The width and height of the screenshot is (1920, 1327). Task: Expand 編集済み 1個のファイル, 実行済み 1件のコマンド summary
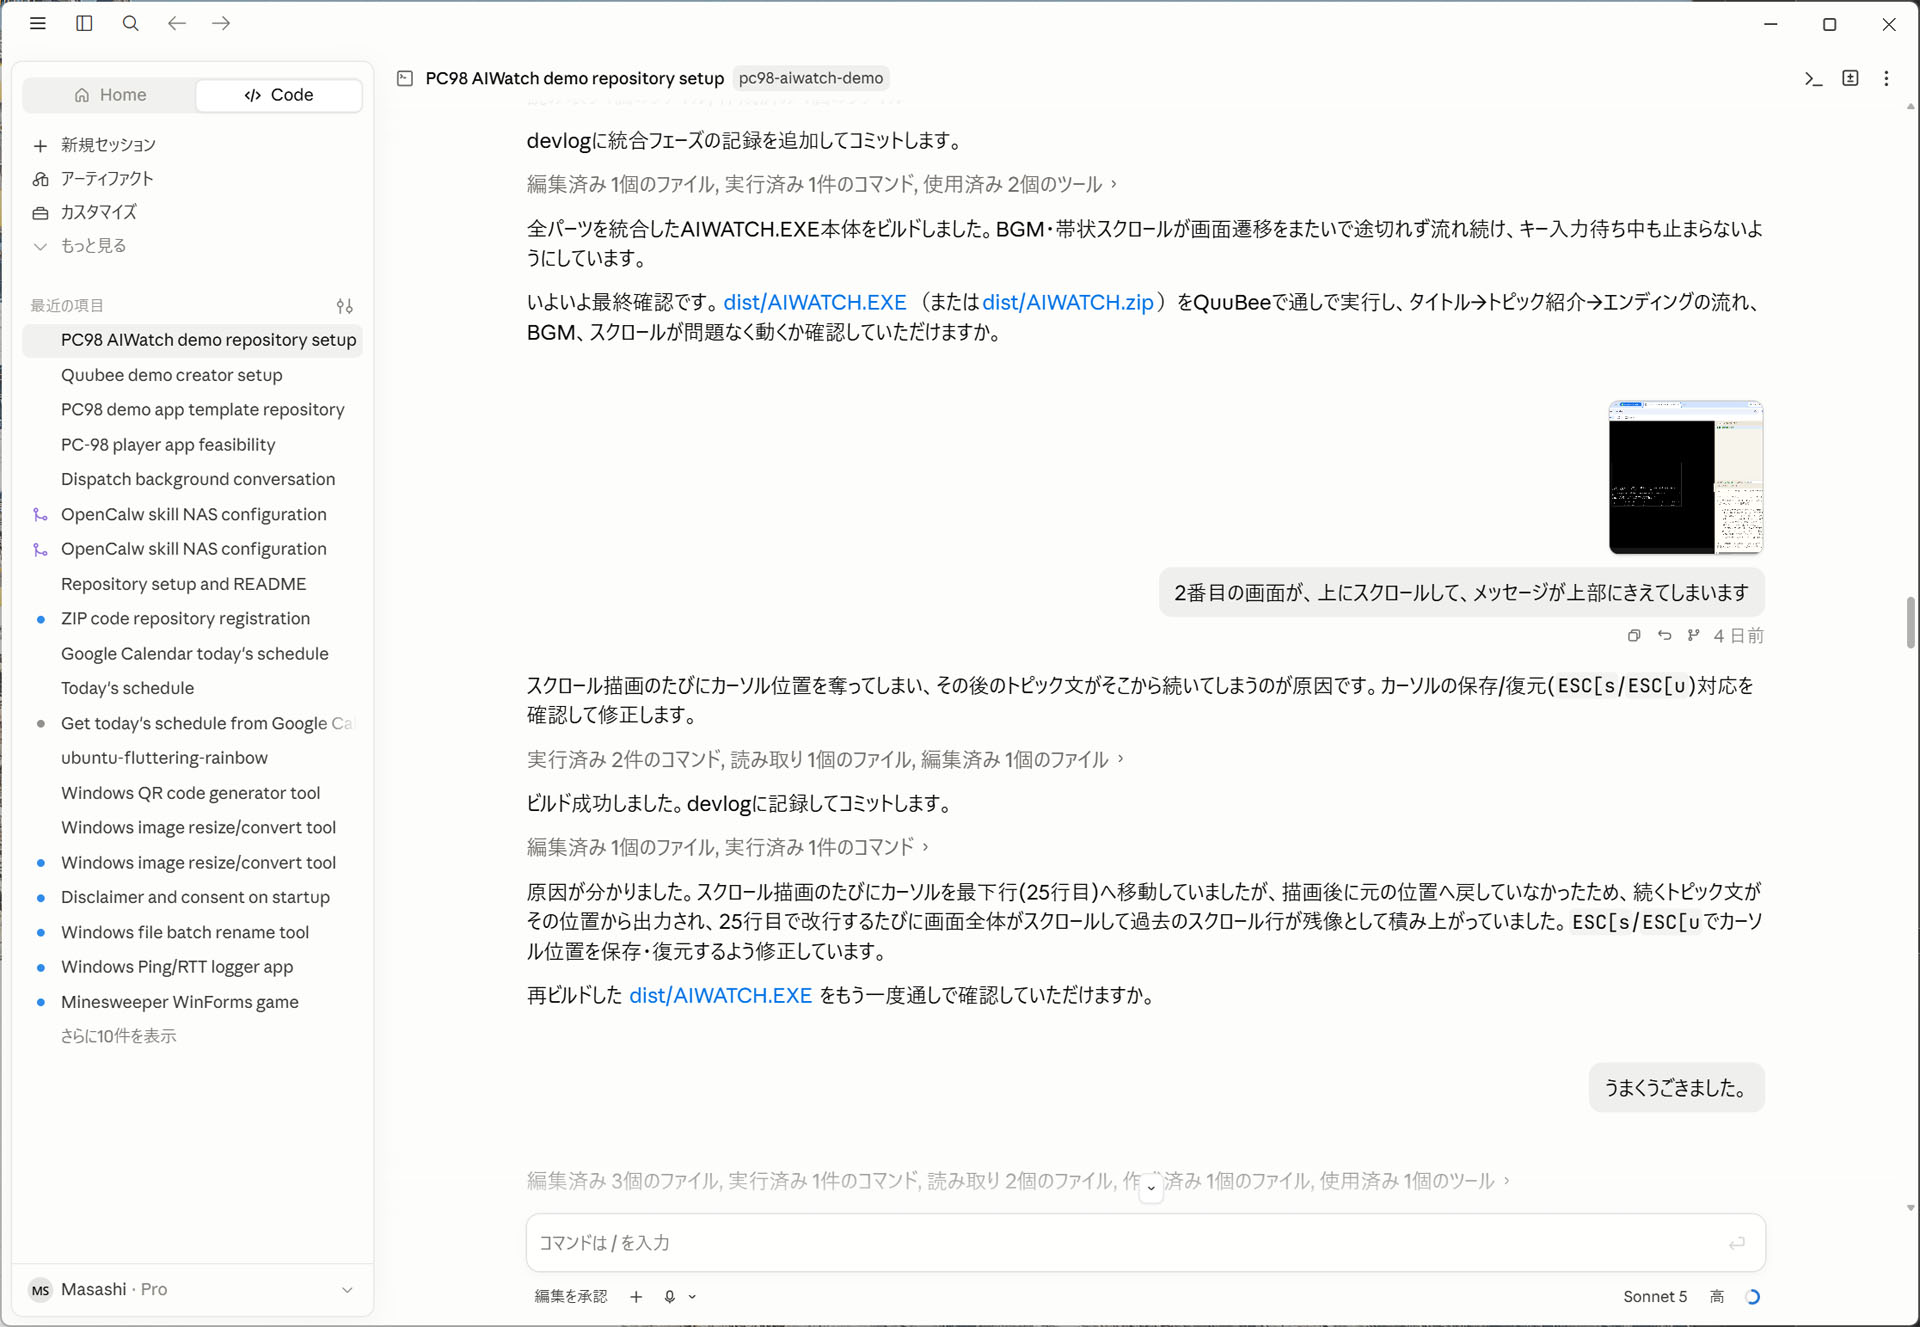pos(728,848)
